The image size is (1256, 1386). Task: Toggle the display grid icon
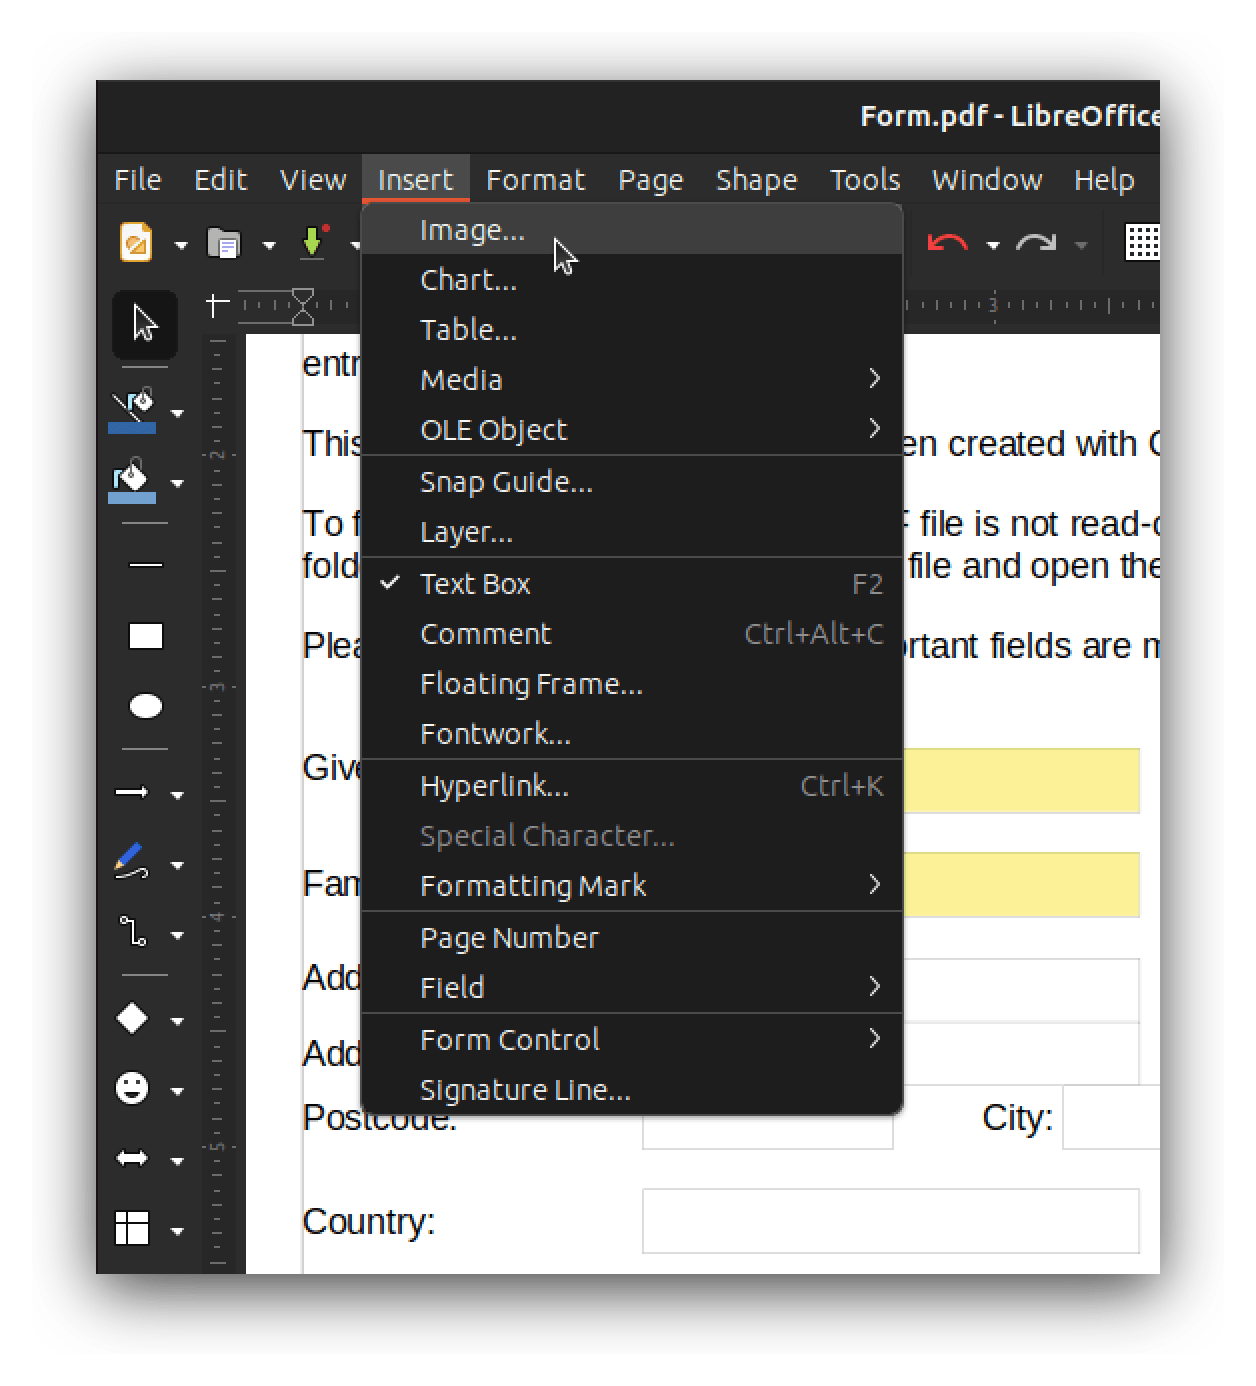(1142, 242)
